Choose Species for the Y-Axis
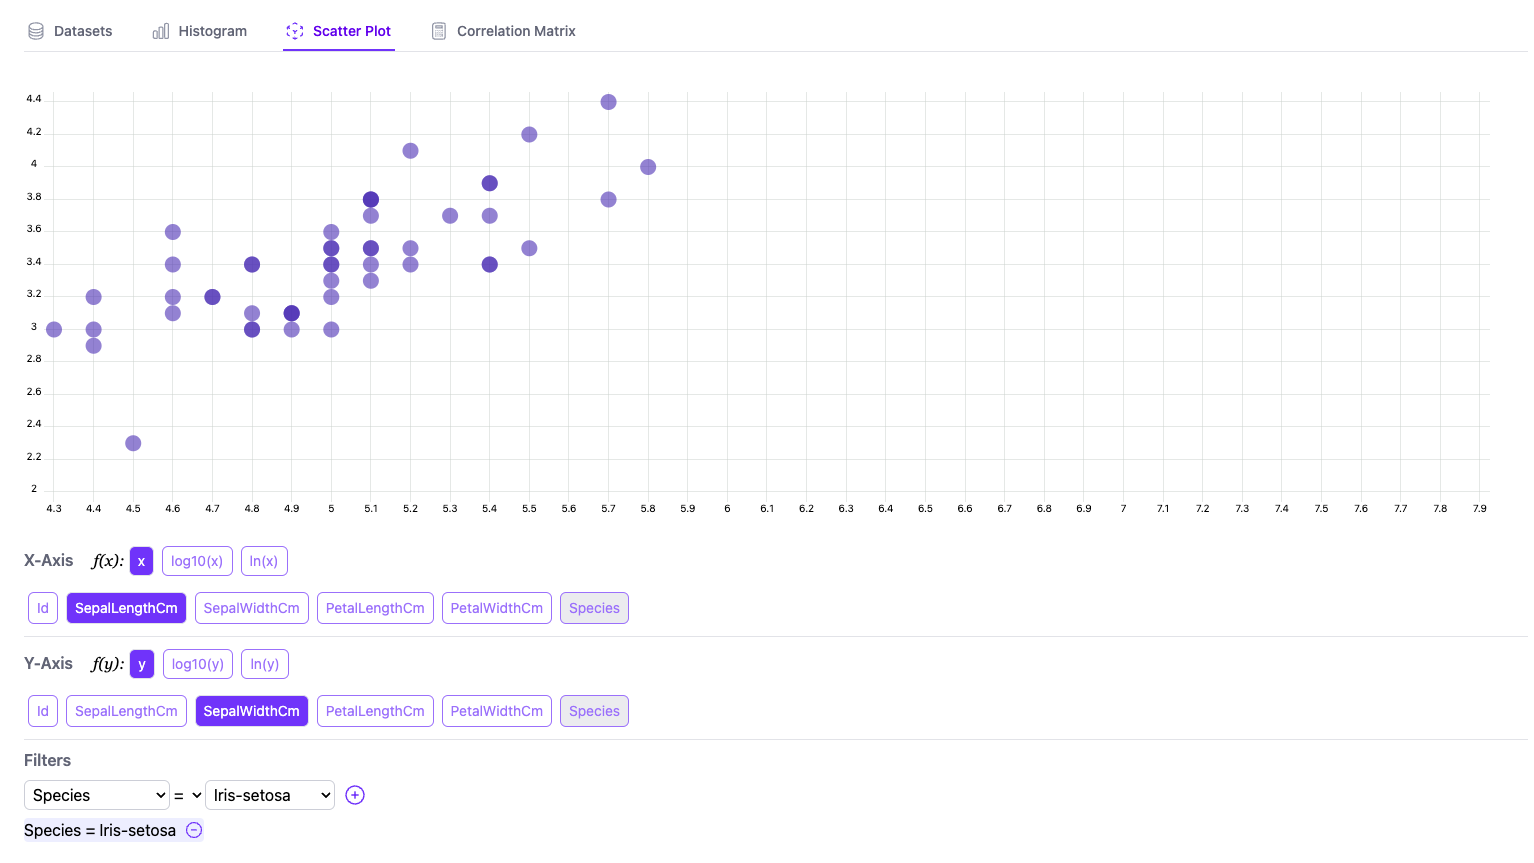Viewport: 1534px width, 863px height. [x=594, y=711]
